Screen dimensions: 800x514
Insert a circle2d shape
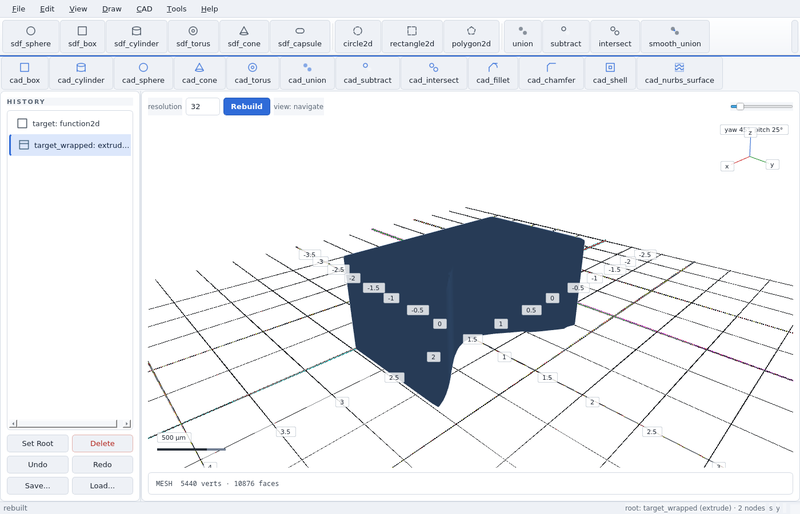pyautogui.click(x=358, y=37)
